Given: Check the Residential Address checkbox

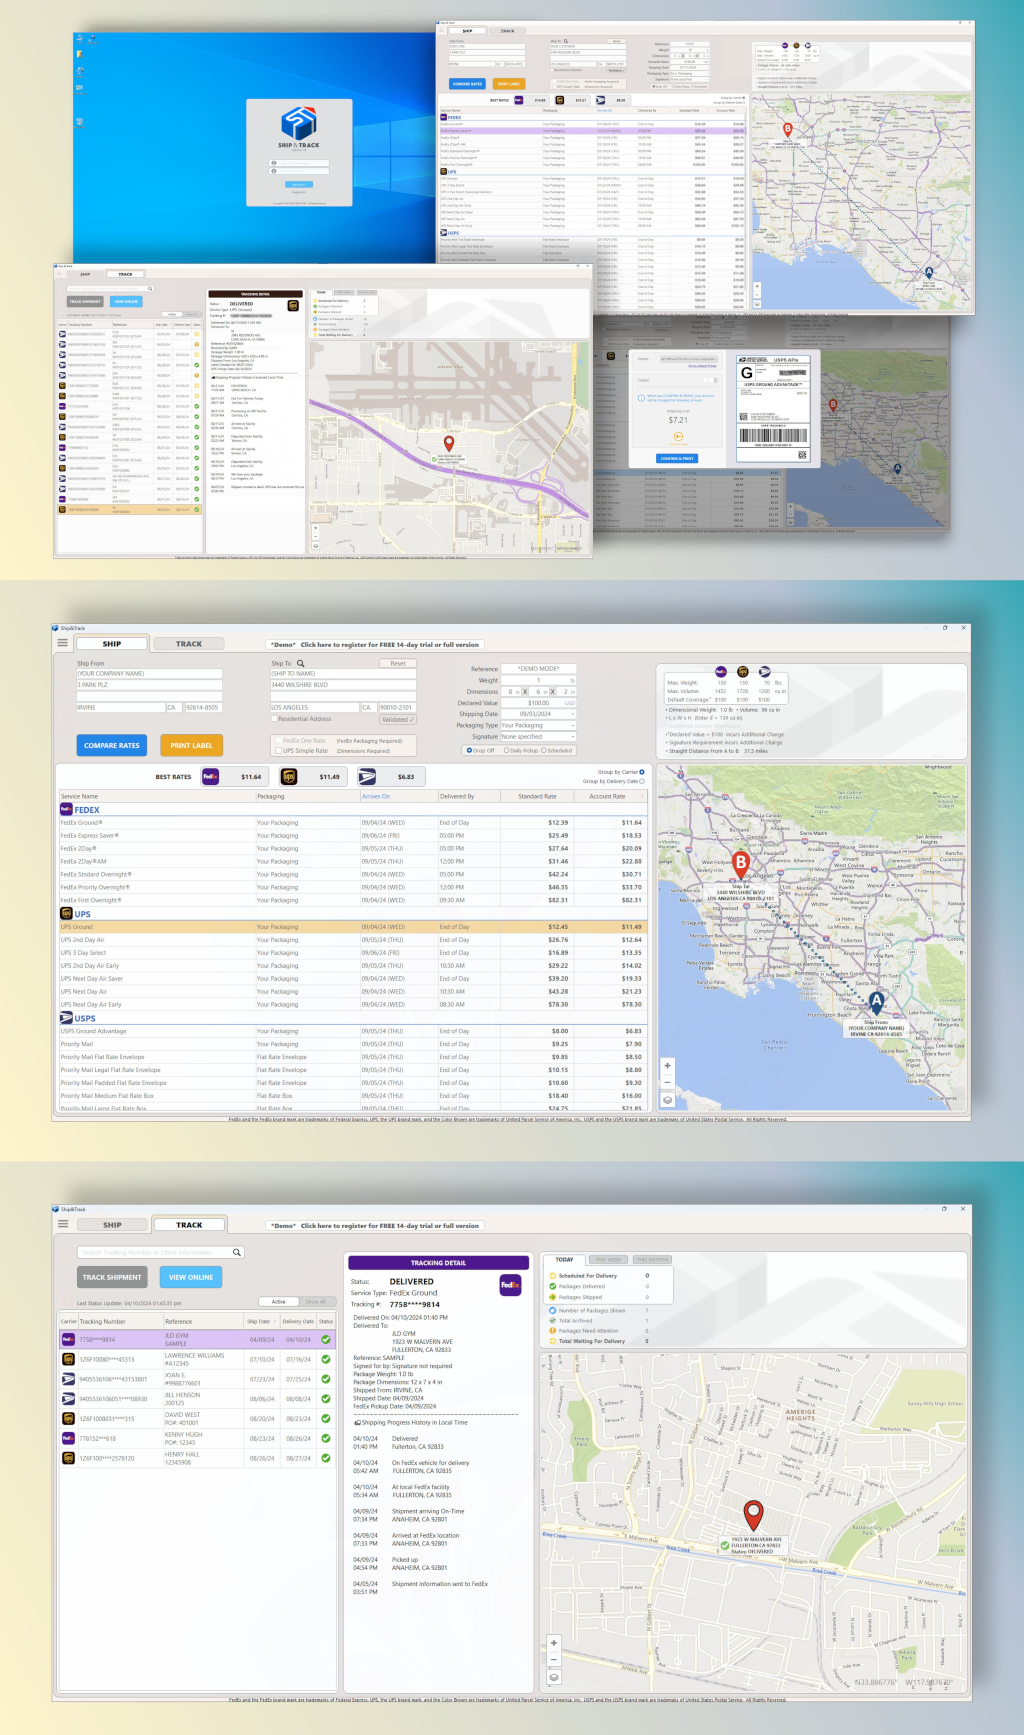Looking at the screenshot, I should point(275,719).
